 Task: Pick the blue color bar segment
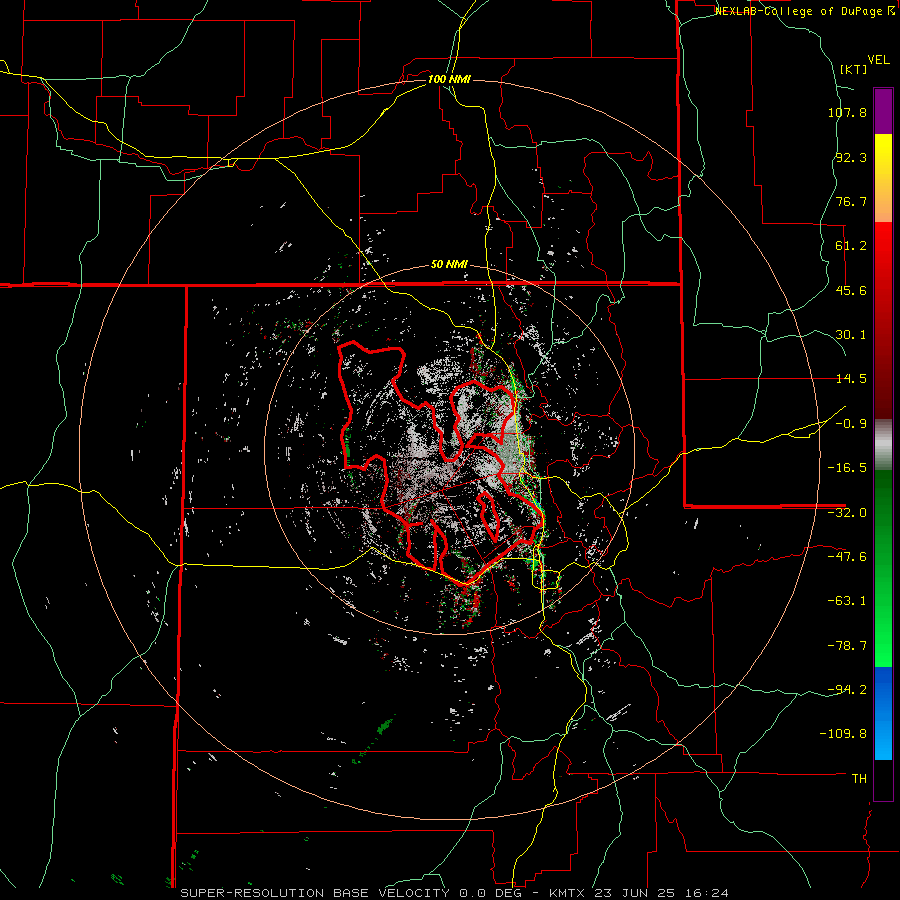pos(883,713)
